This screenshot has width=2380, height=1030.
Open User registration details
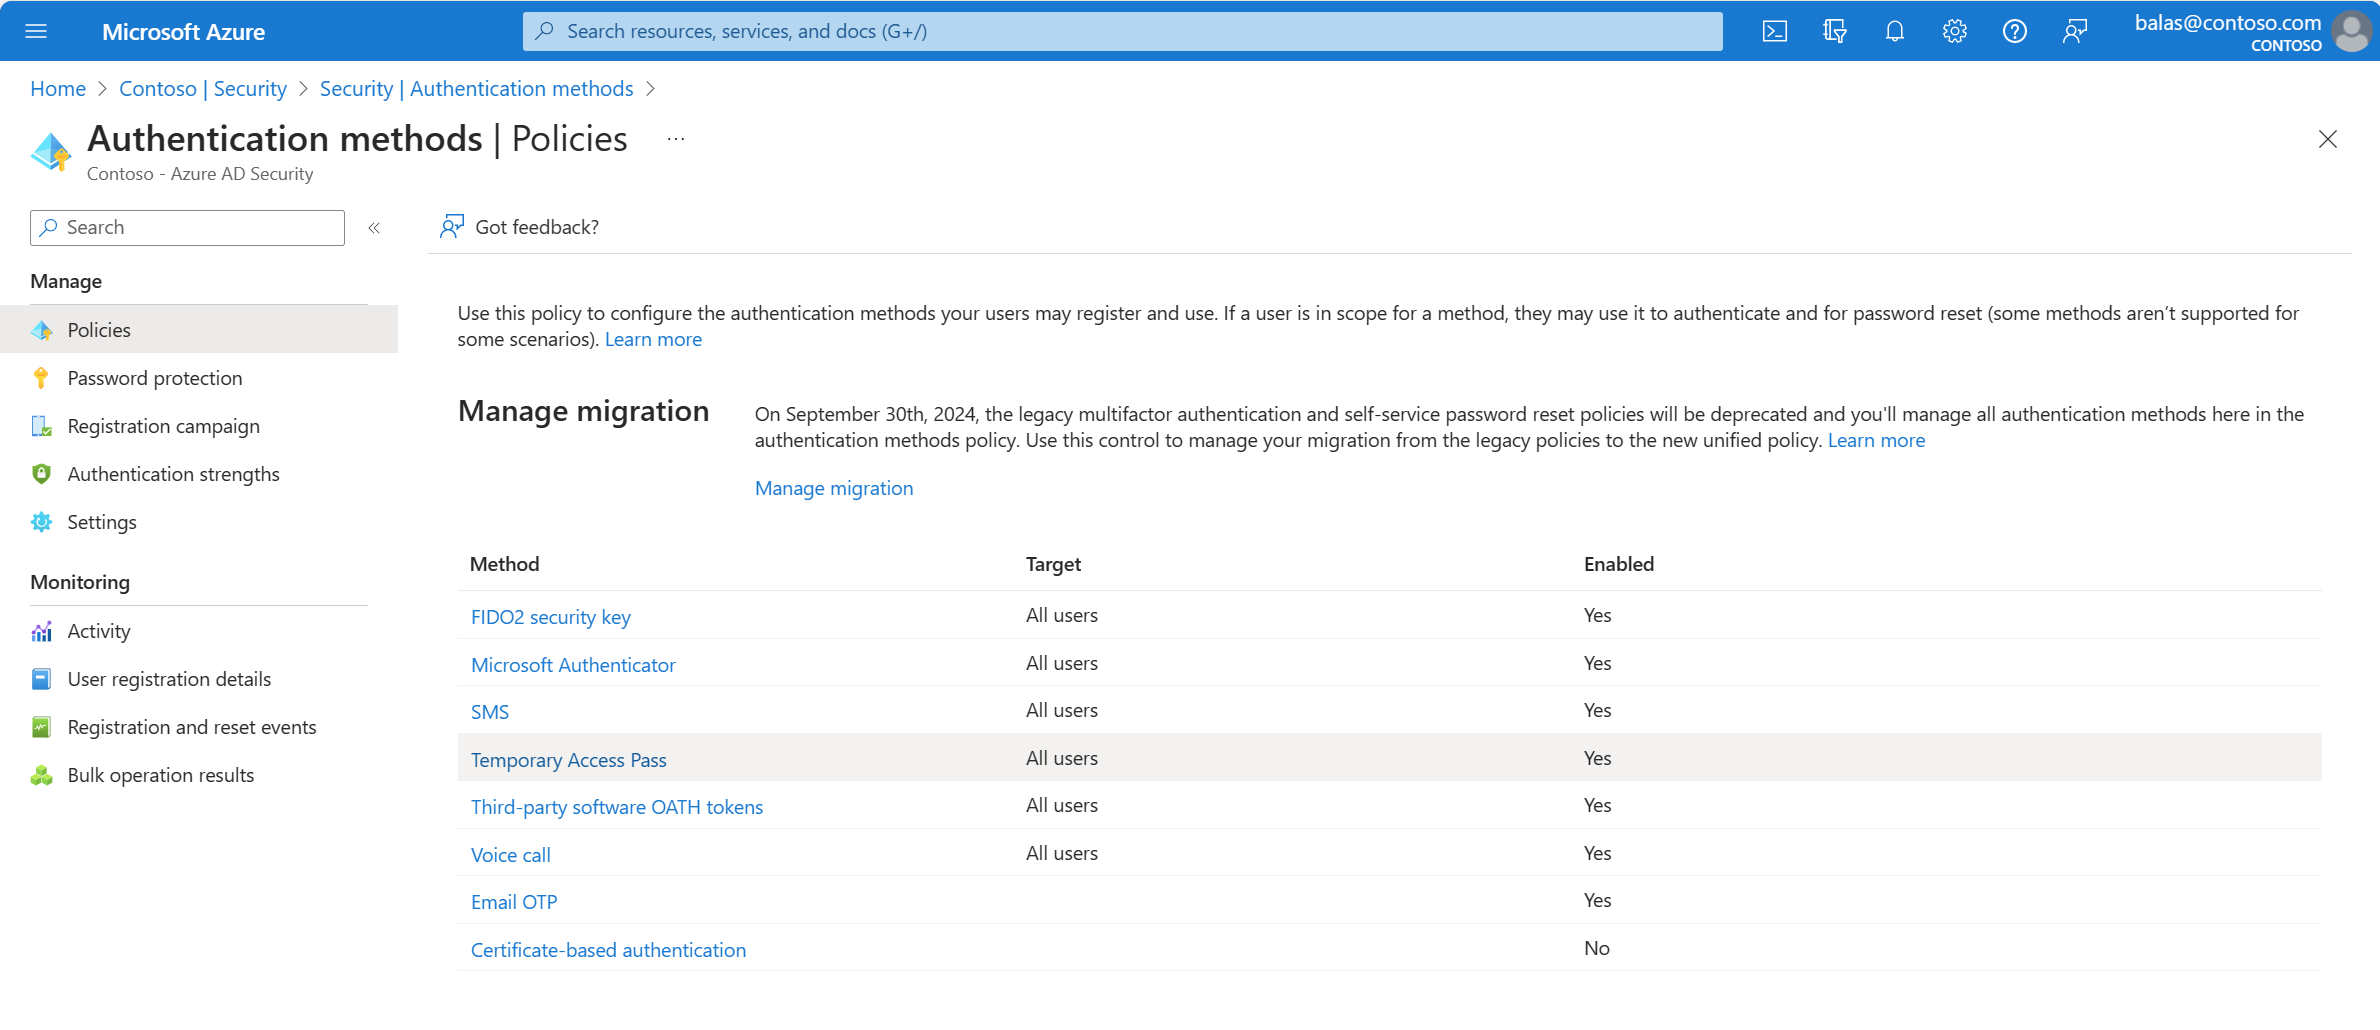tap(169, 679)
